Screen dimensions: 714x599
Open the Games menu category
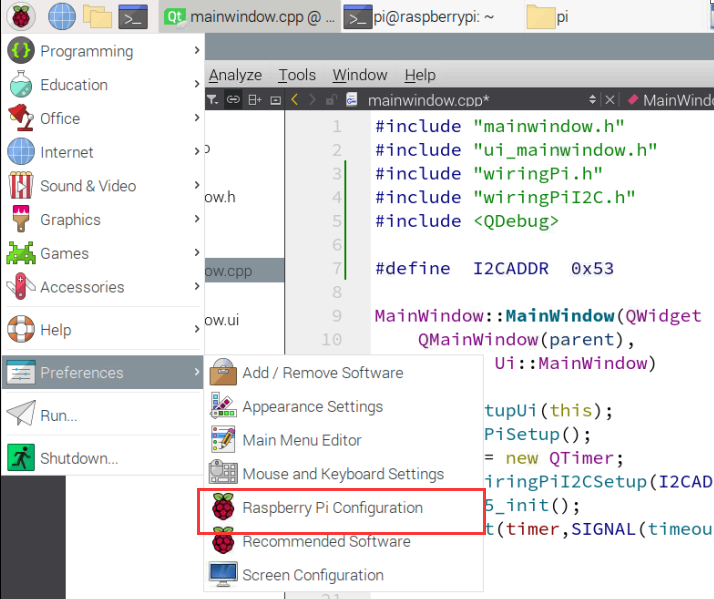coord(103,253)
